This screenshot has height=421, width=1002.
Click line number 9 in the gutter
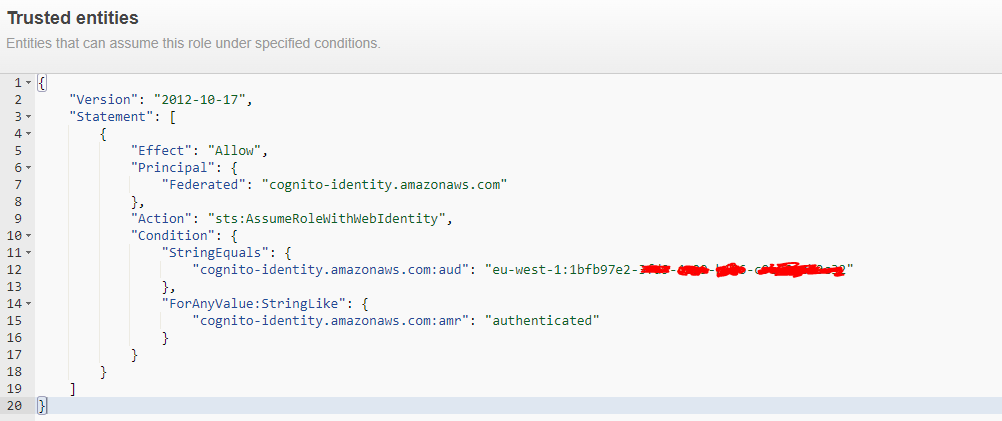(x=18, y=218)
